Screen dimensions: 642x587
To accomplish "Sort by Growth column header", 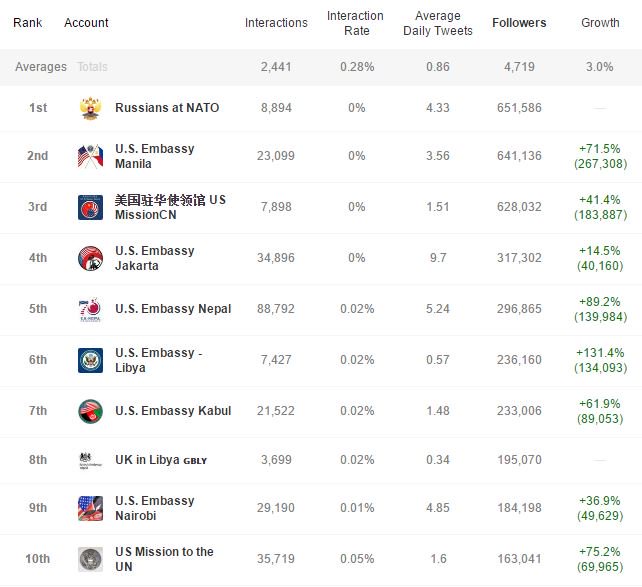I will coord(600,23).
